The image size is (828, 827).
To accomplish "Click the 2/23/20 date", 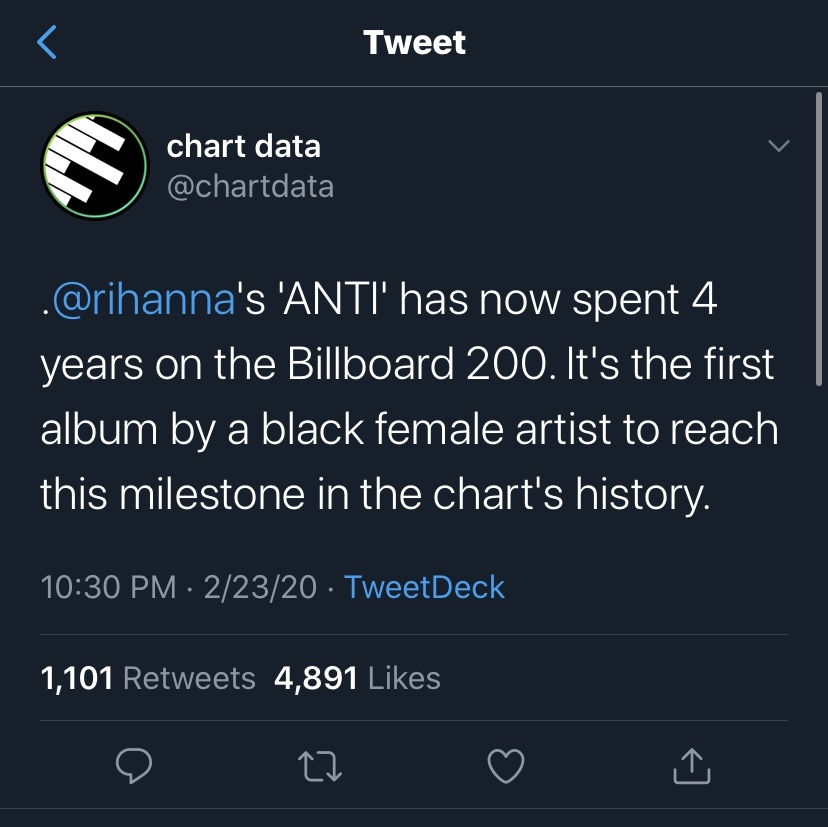I will click(260, 587).
